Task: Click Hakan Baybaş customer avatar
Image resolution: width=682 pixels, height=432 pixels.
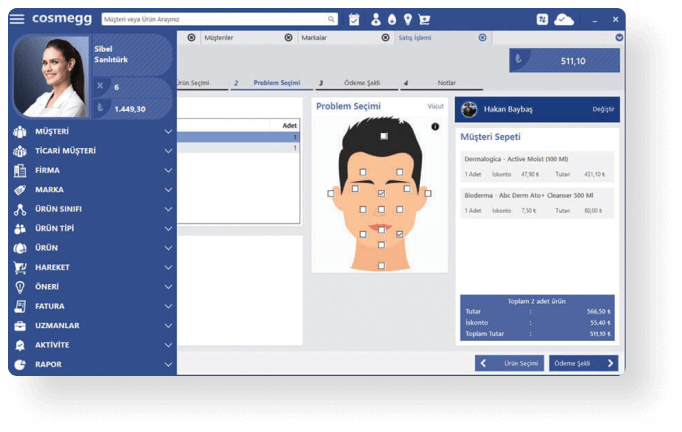Action: (x=469, y=109)
